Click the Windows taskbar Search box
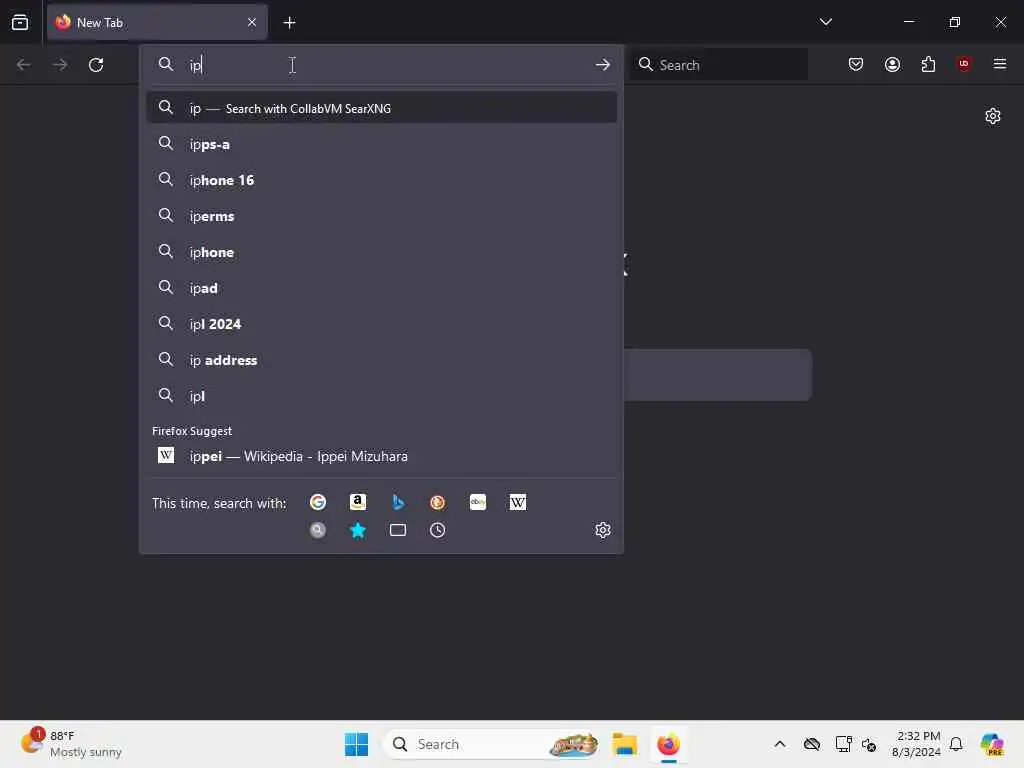This screenshot has width=1024, height=768. coord(491,744)
